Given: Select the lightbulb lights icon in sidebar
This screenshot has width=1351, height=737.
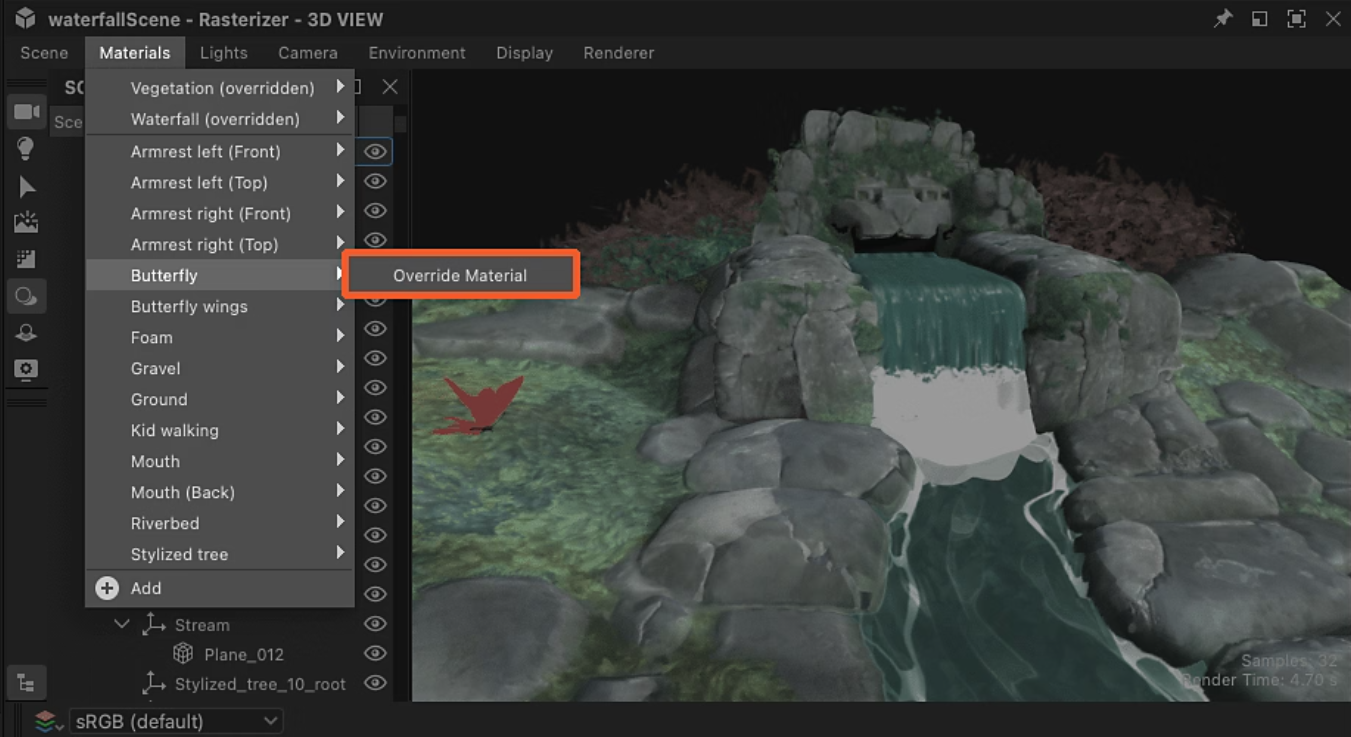Looking at the screenshot, I should coord(26,149).
